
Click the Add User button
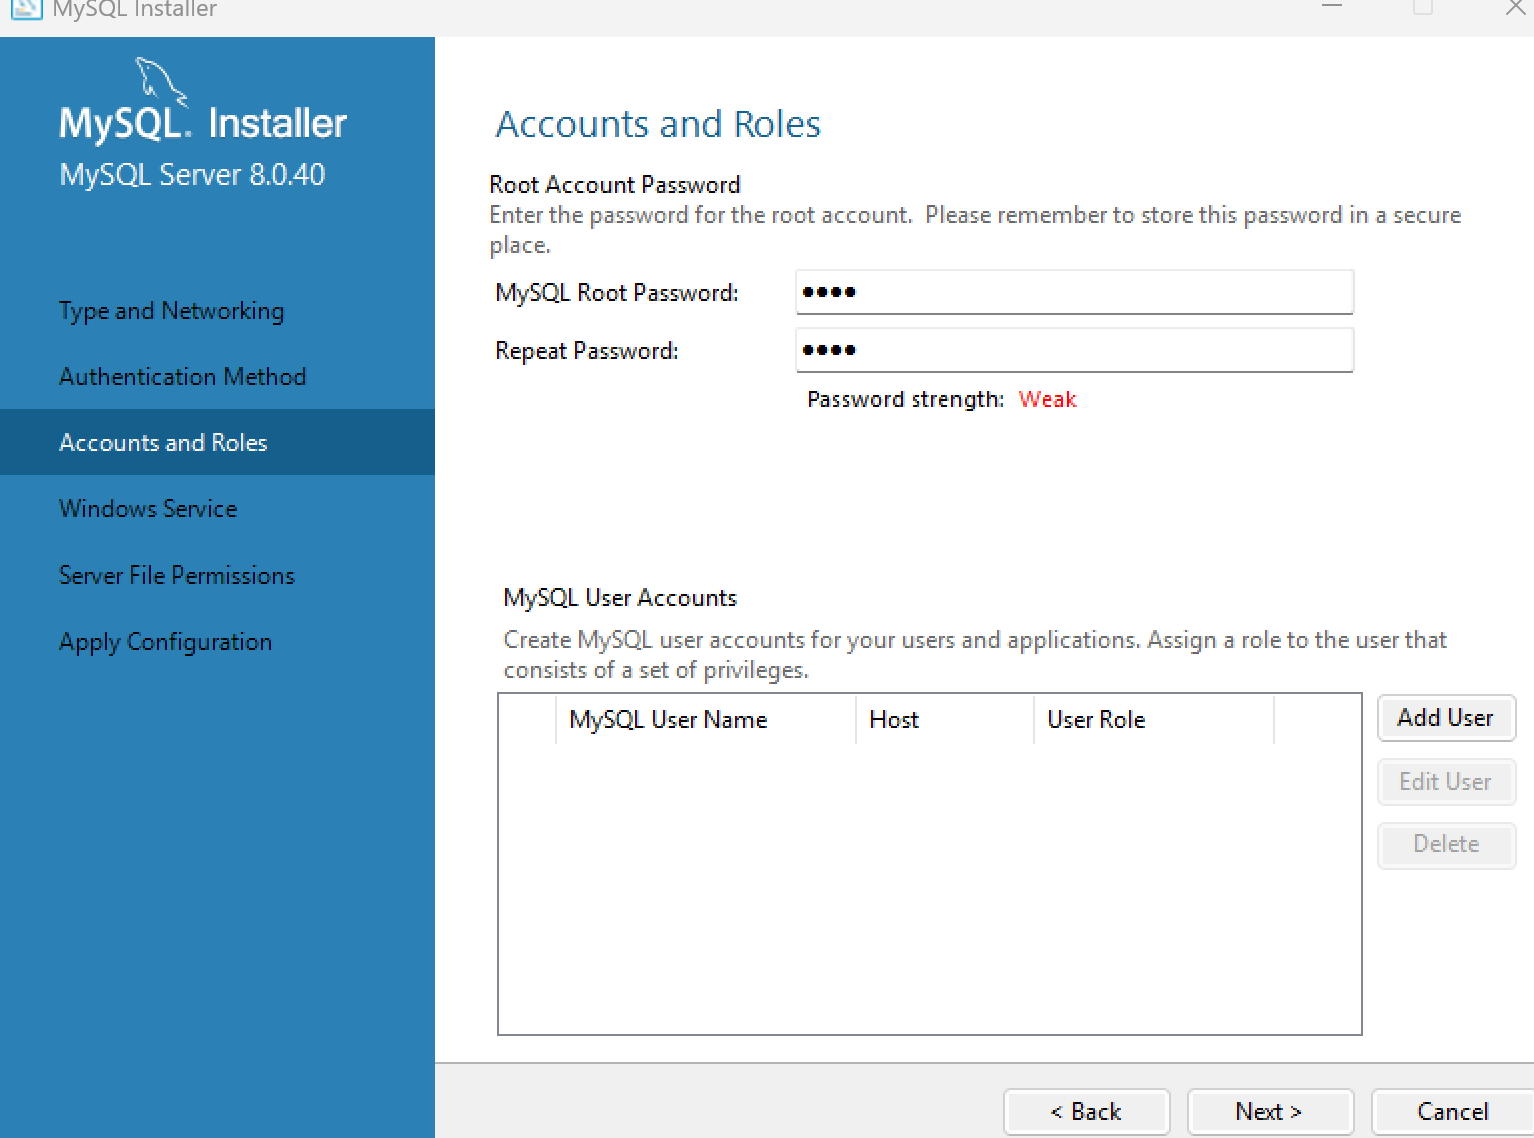click(x=1446, y=718)
